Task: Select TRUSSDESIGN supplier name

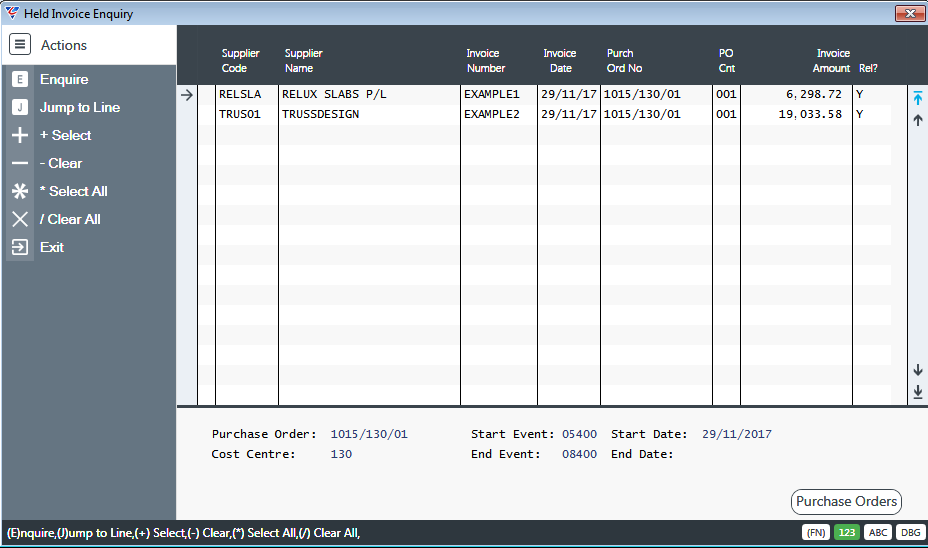Action: 320,114
